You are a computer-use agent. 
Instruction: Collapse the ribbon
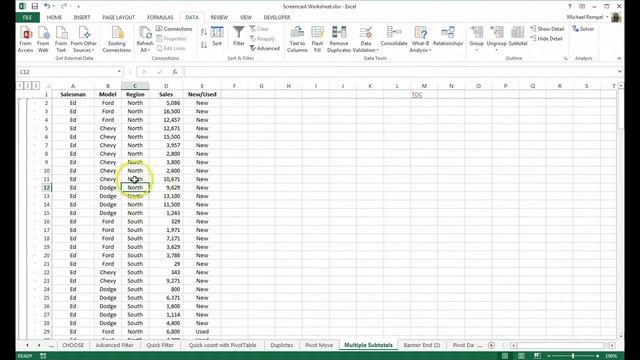[x=619, y=58]
